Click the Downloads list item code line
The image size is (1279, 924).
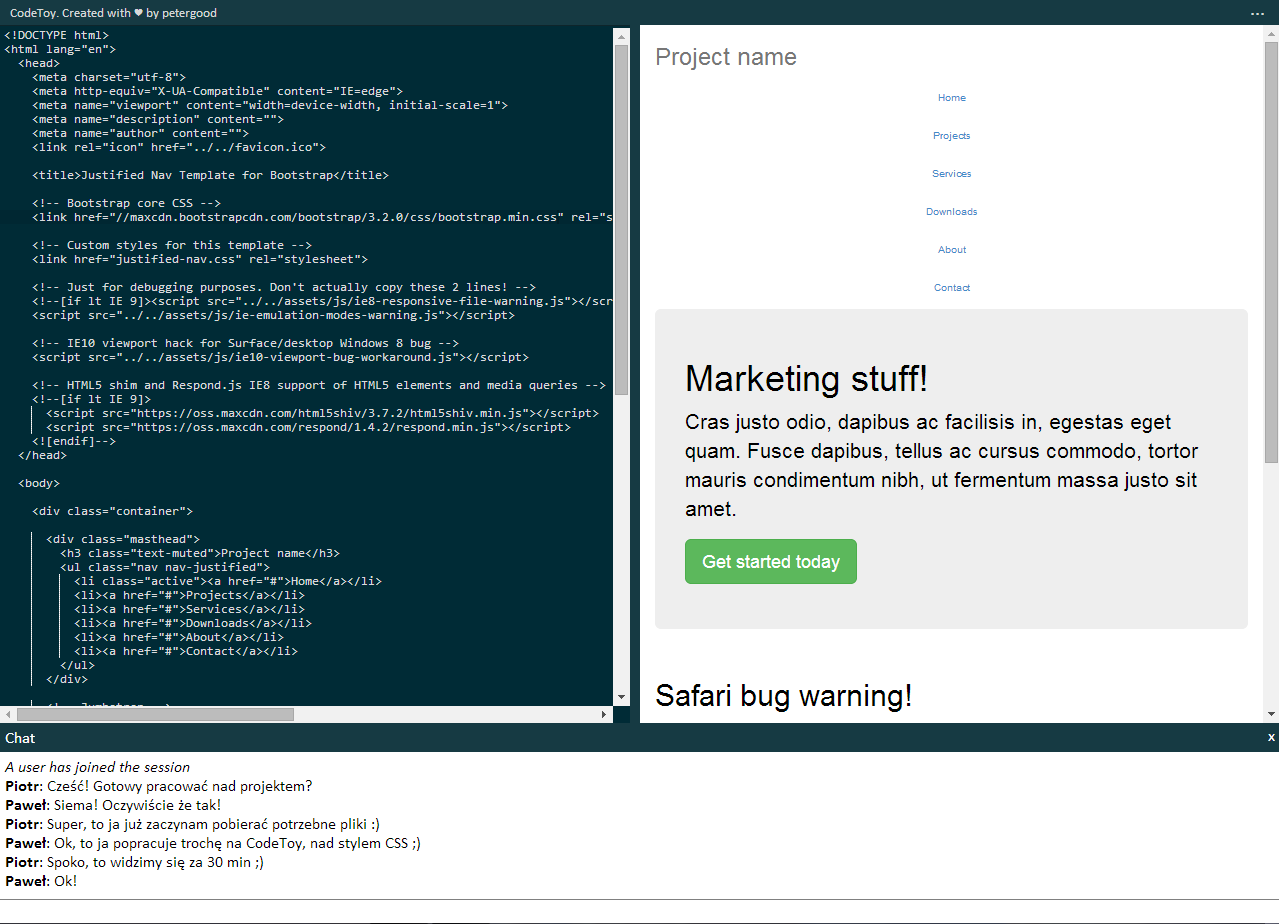(x=193, y=623)
